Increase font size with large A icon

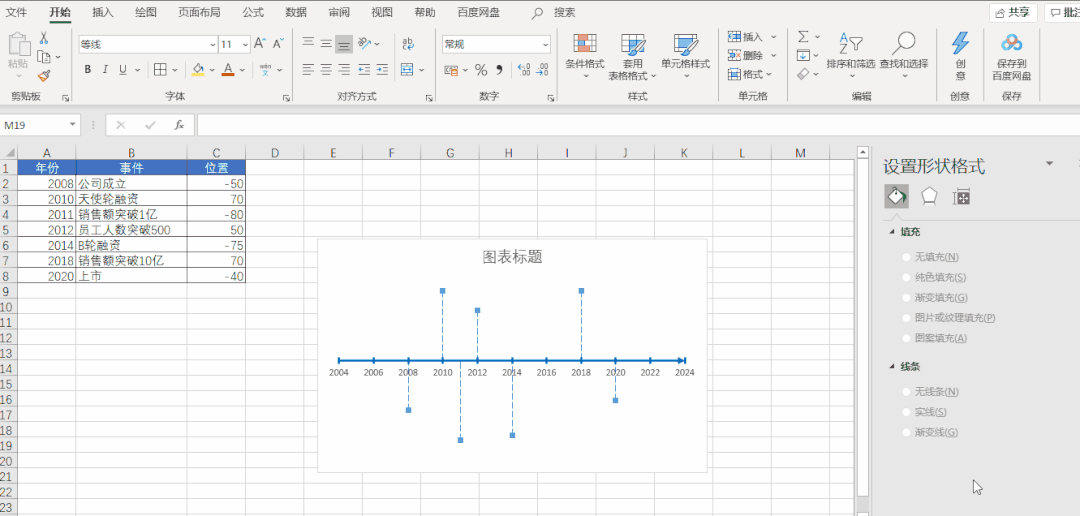260,44
